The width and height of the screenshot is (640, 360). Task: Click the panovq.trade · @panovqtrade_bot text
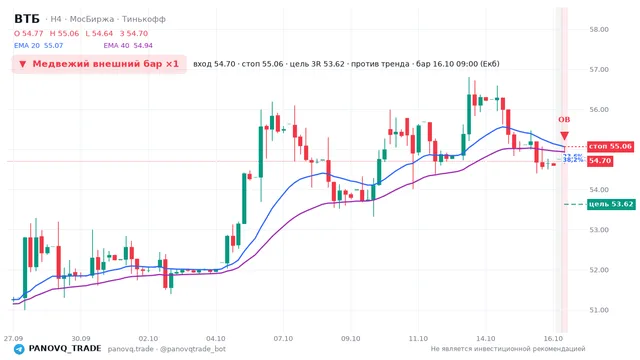(x=167, y=349)
